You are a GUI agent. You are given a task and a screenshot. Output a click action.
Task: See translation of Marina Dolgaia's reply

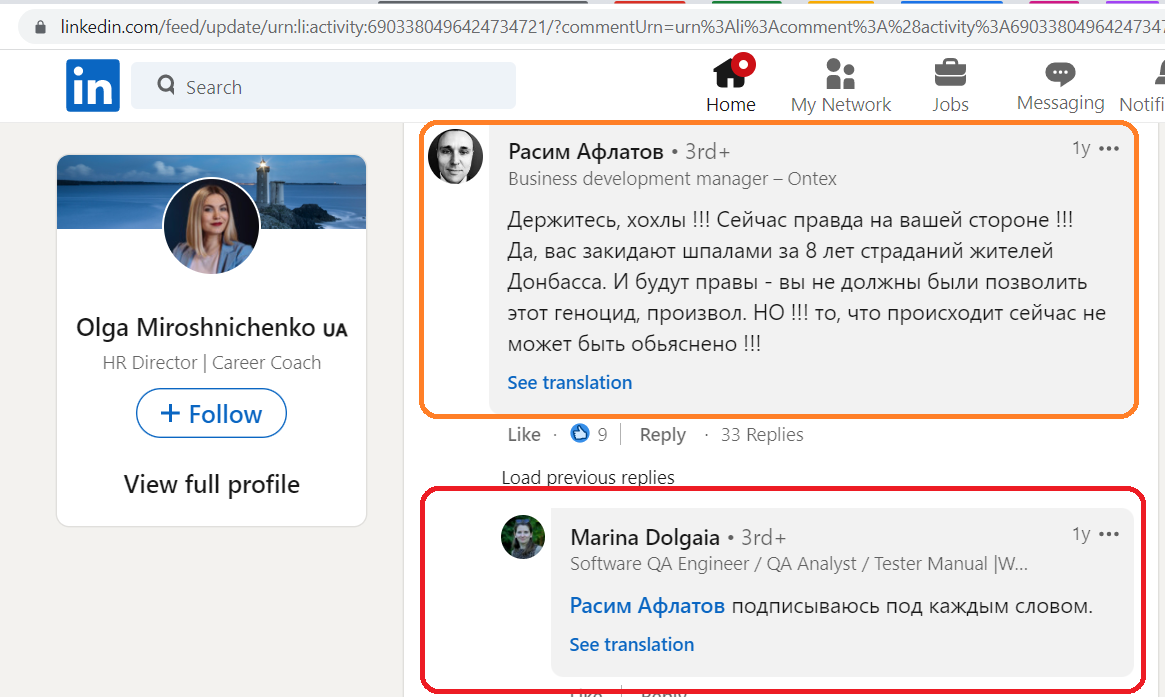click(632, 644)
